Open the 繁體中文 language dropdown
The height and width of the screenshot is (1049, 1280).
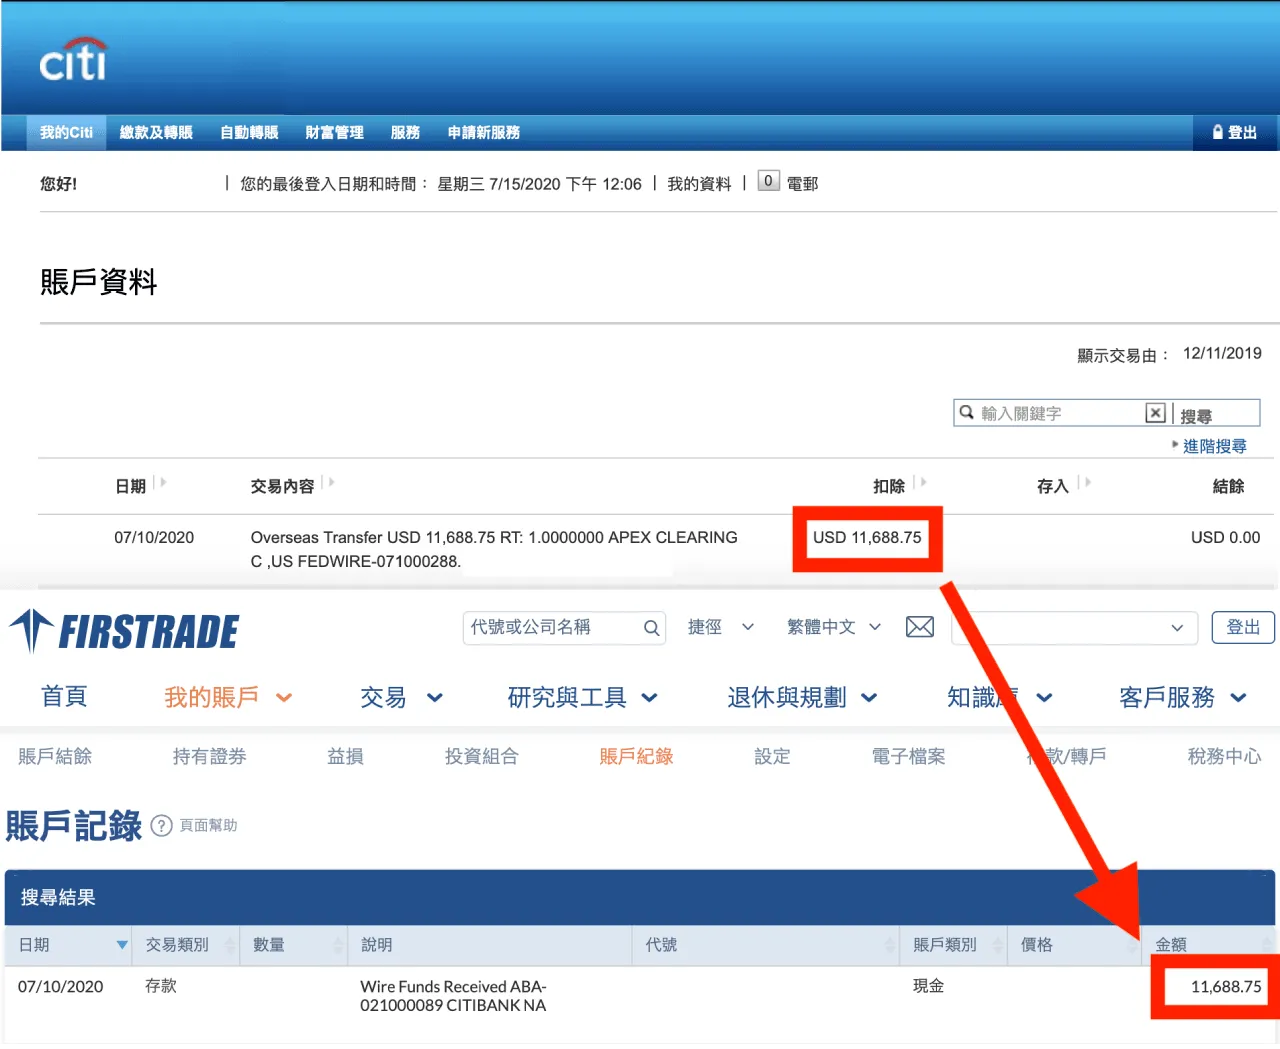[834, 627]
